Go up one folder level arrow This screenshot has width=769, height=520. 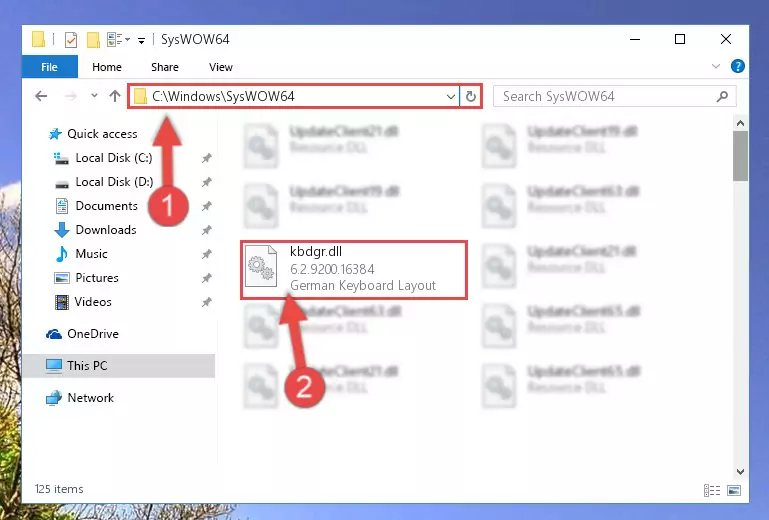[x=115, y=96]
